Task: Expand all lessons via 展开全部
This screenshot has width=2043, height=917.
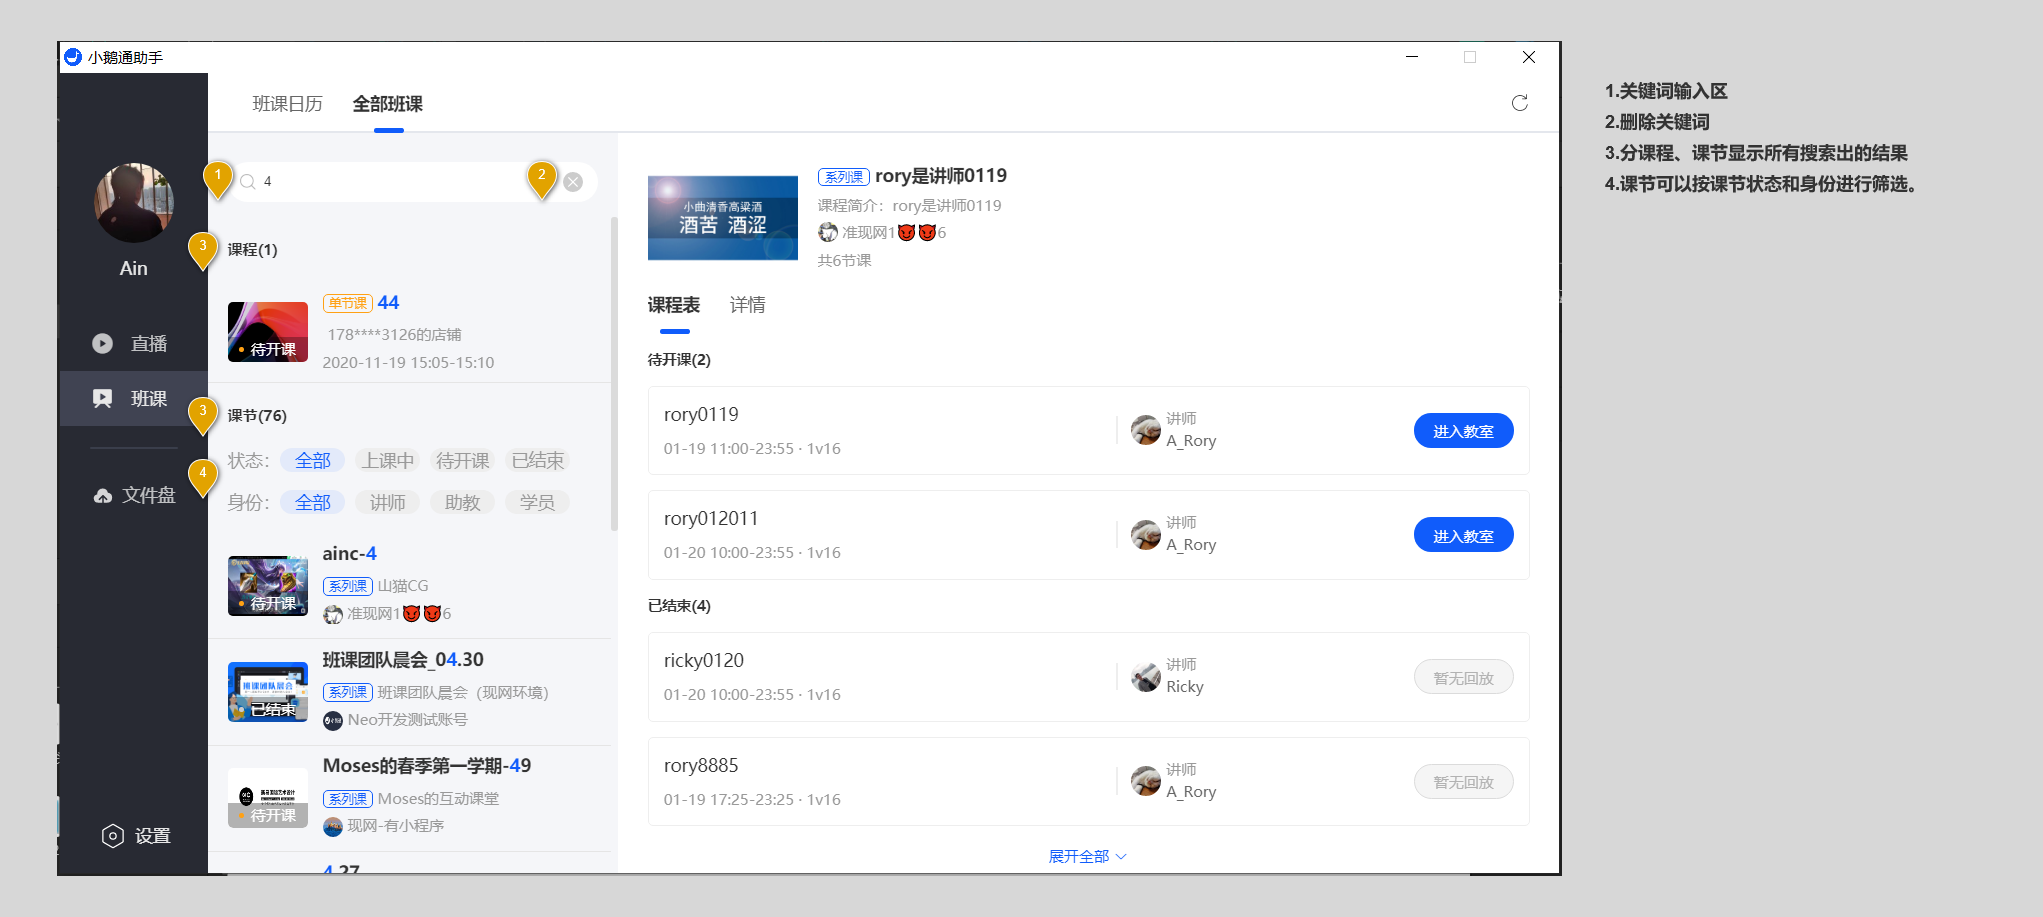Action: [x=1086, y=857]
